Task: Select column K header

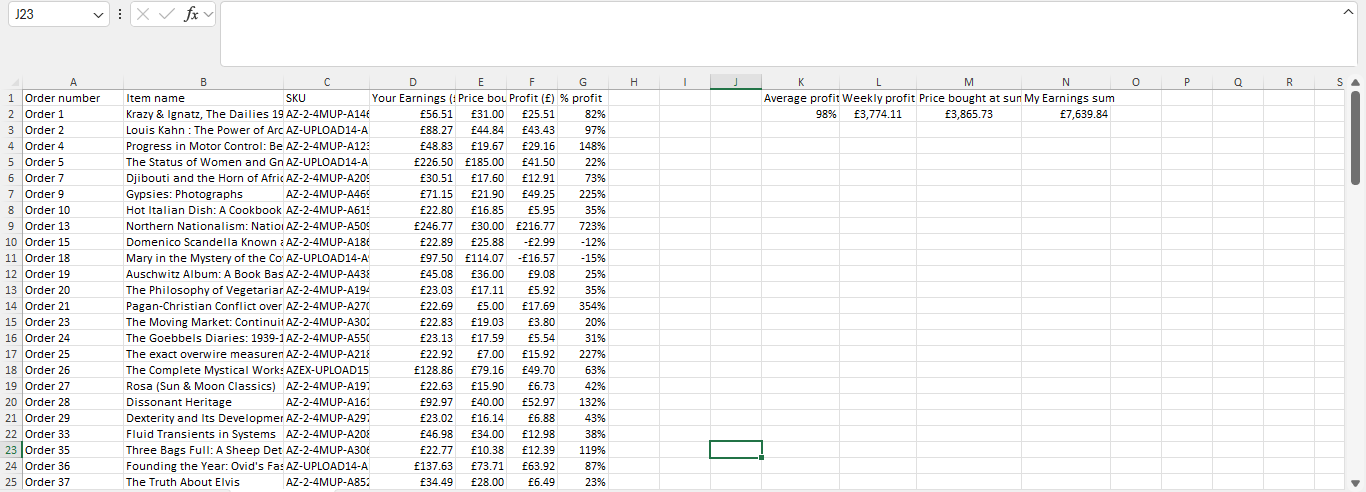Action: (801, 82)
